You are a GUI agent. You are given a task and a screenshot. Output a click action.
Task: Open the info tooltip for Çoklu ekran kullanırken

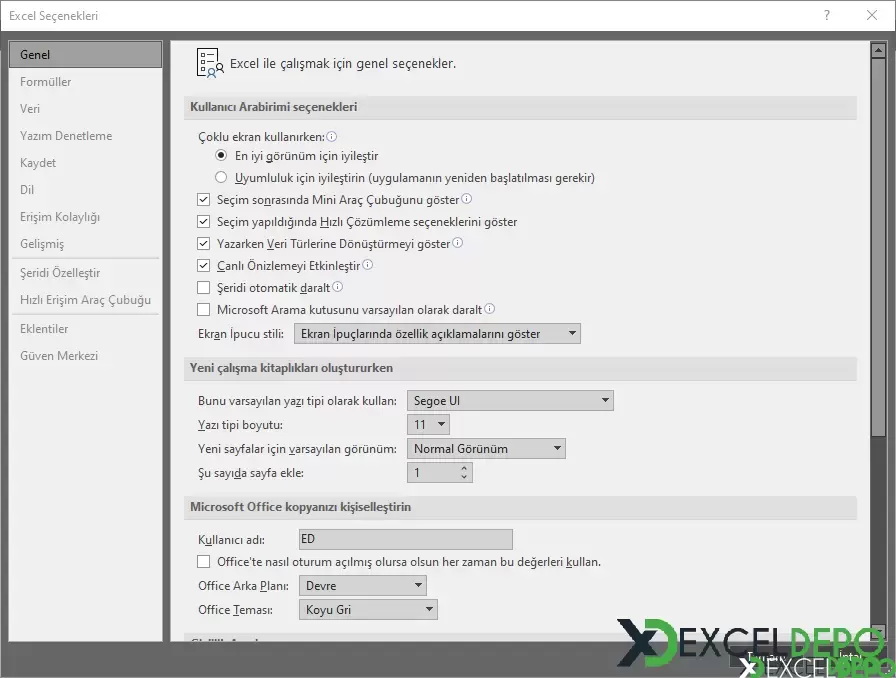[331, 137]
